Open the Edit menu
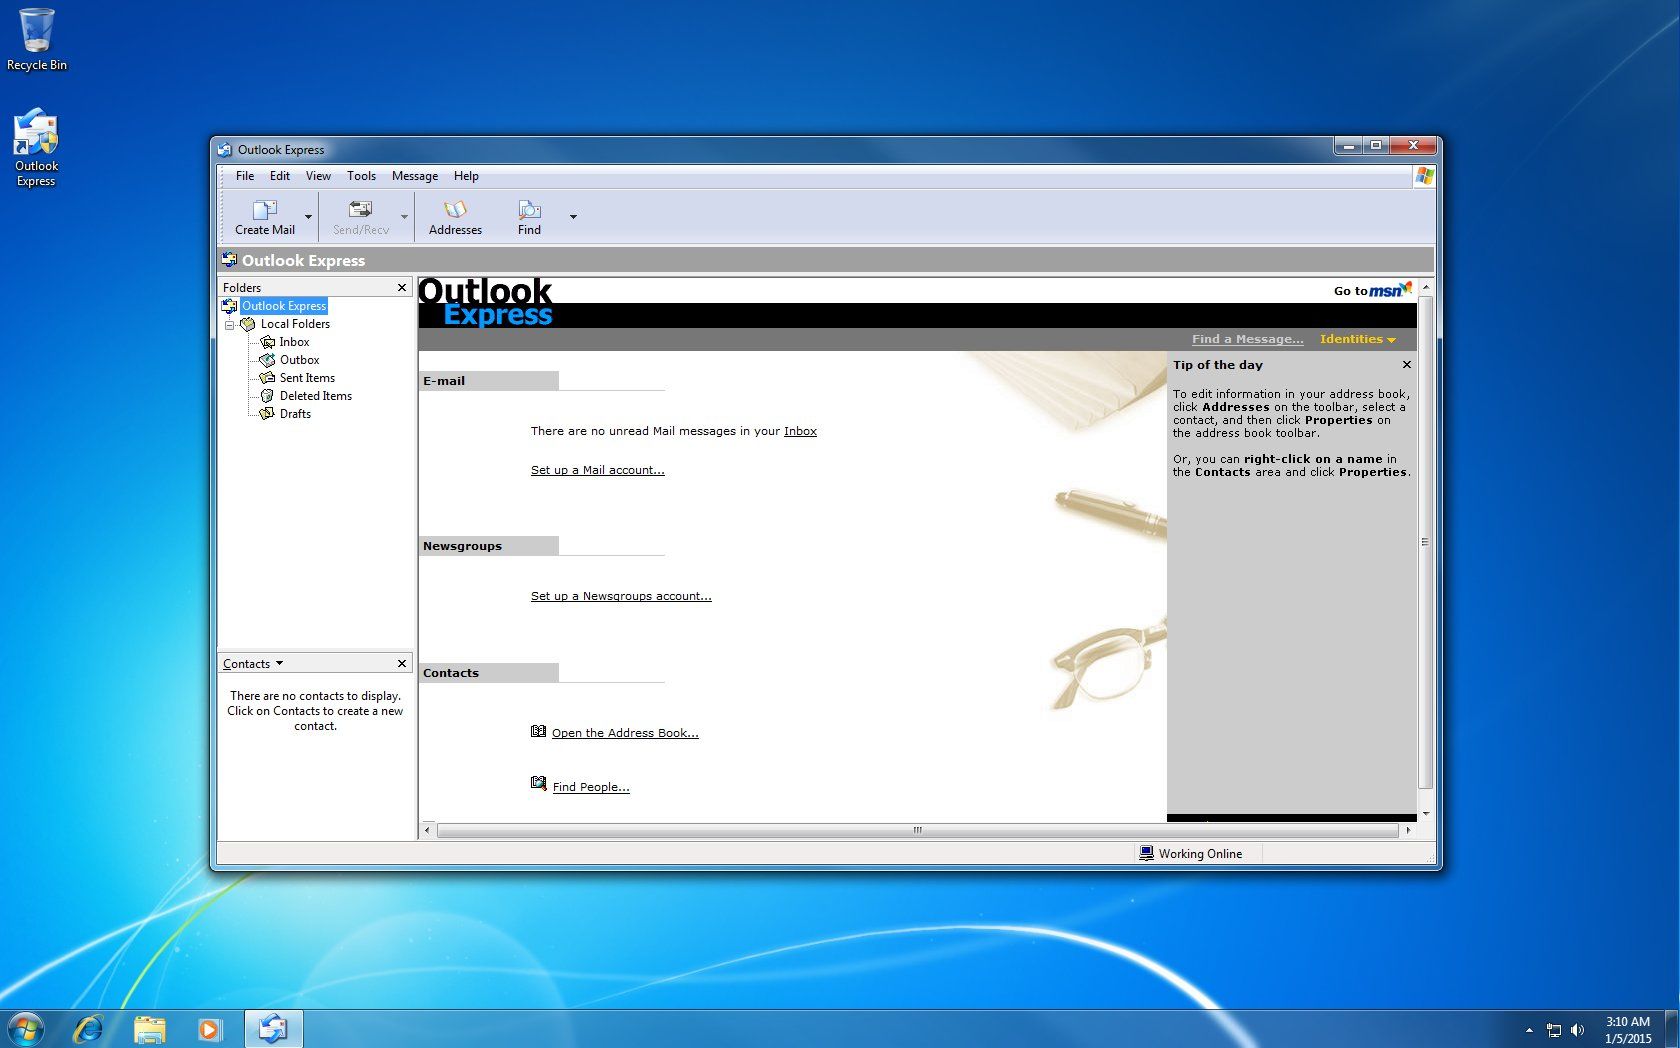This screenshot has width=1680, height=1048. (280, 176)
